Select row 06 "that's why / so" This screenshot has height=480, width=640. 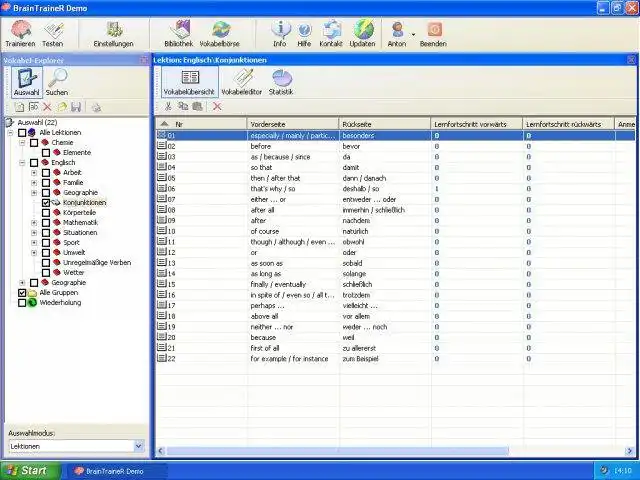tap(396, 189)
